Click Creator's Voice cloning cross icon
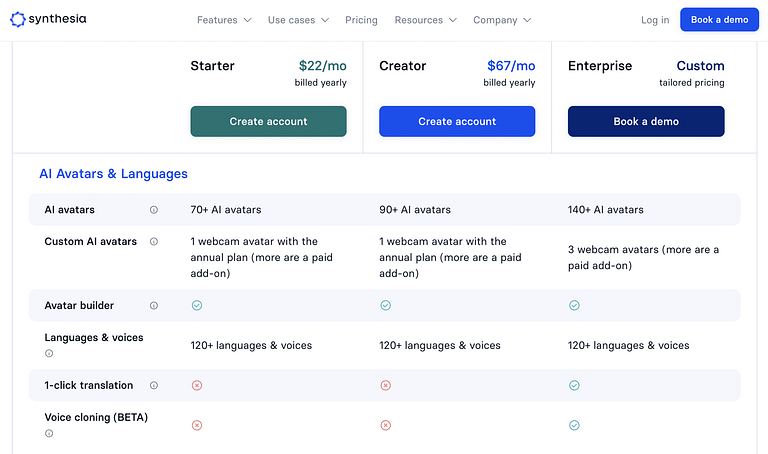 coord(386,425)
